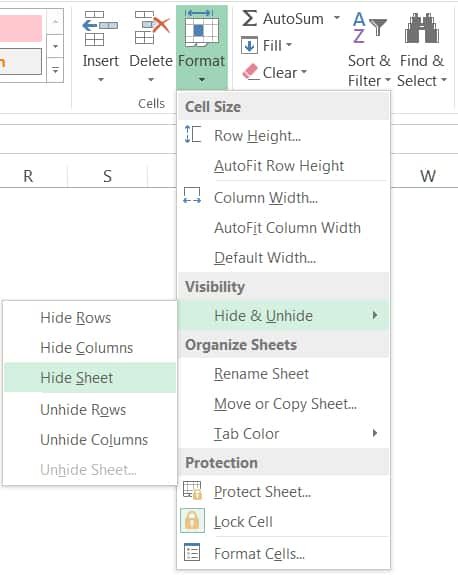Select the pink cell style swatch
This screenshot has width=458, height=575.
point(21,29)
